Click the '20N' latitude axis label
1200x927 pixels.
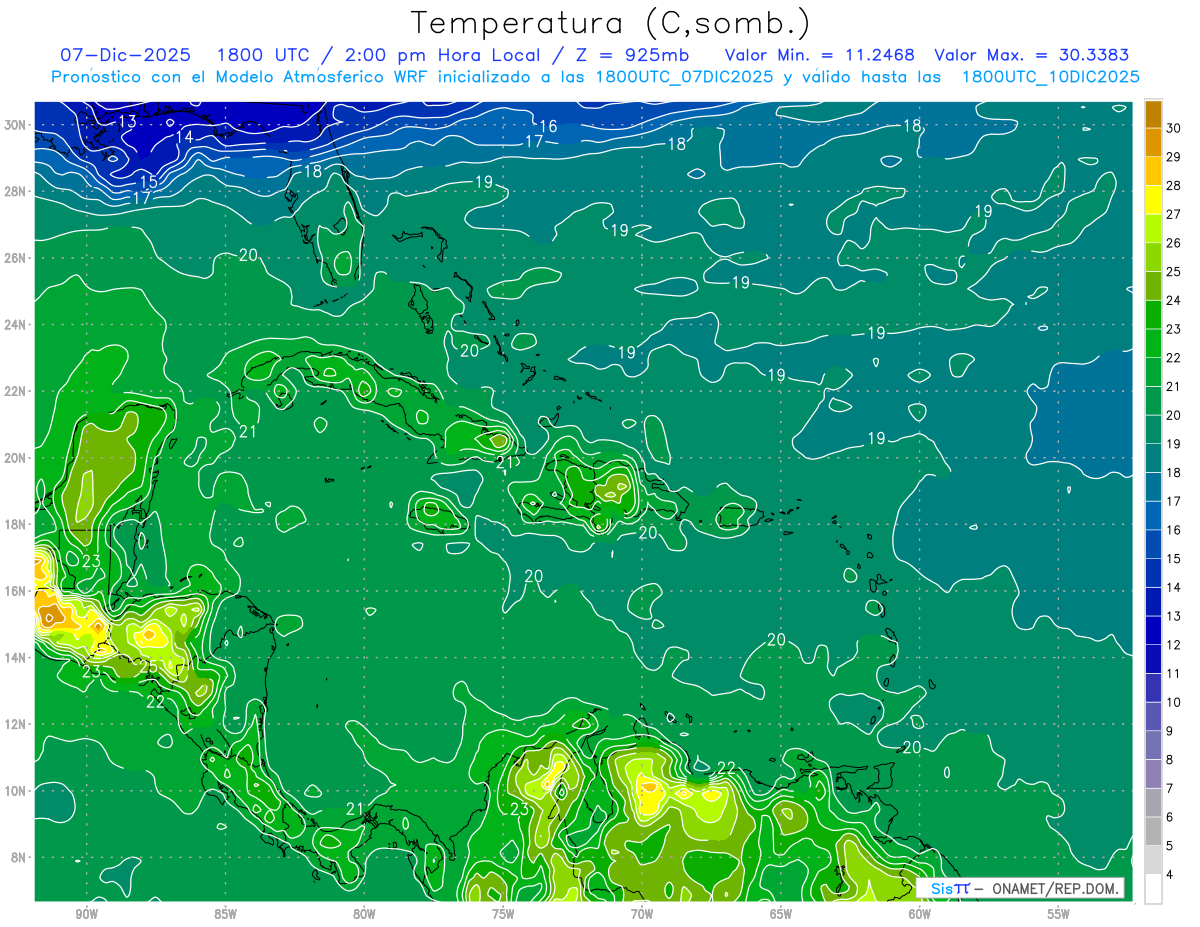(x=16, y=458)
